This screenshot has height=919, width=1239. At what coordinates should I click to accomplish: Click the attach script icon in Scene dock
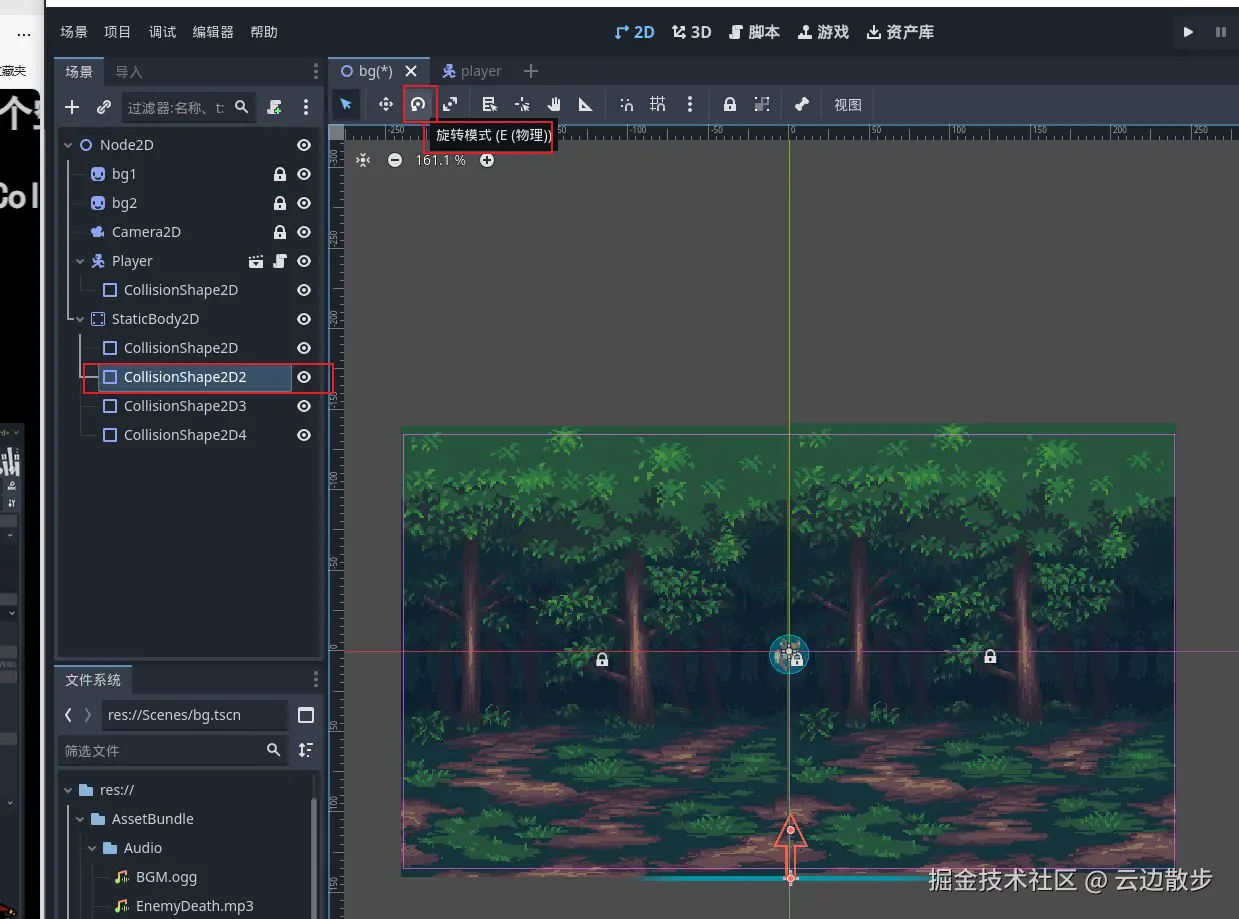tap(274, 107)
